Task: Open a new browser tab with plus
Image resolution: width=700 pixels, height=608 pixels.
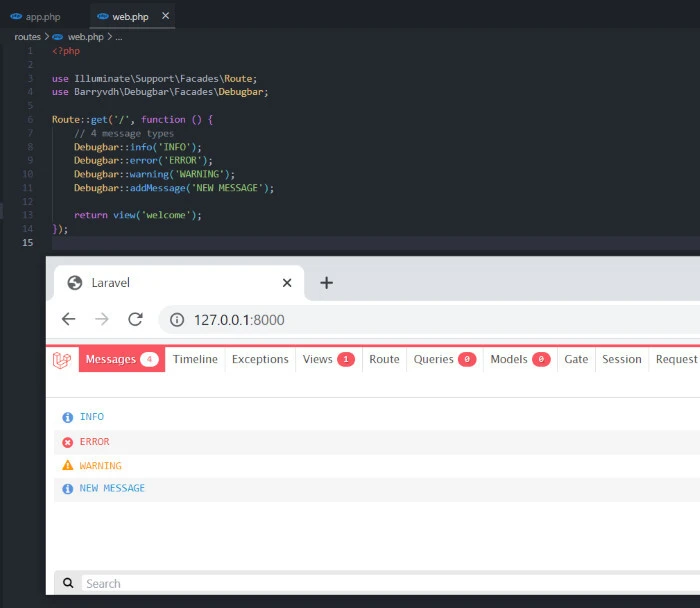Action: [326, 283]
